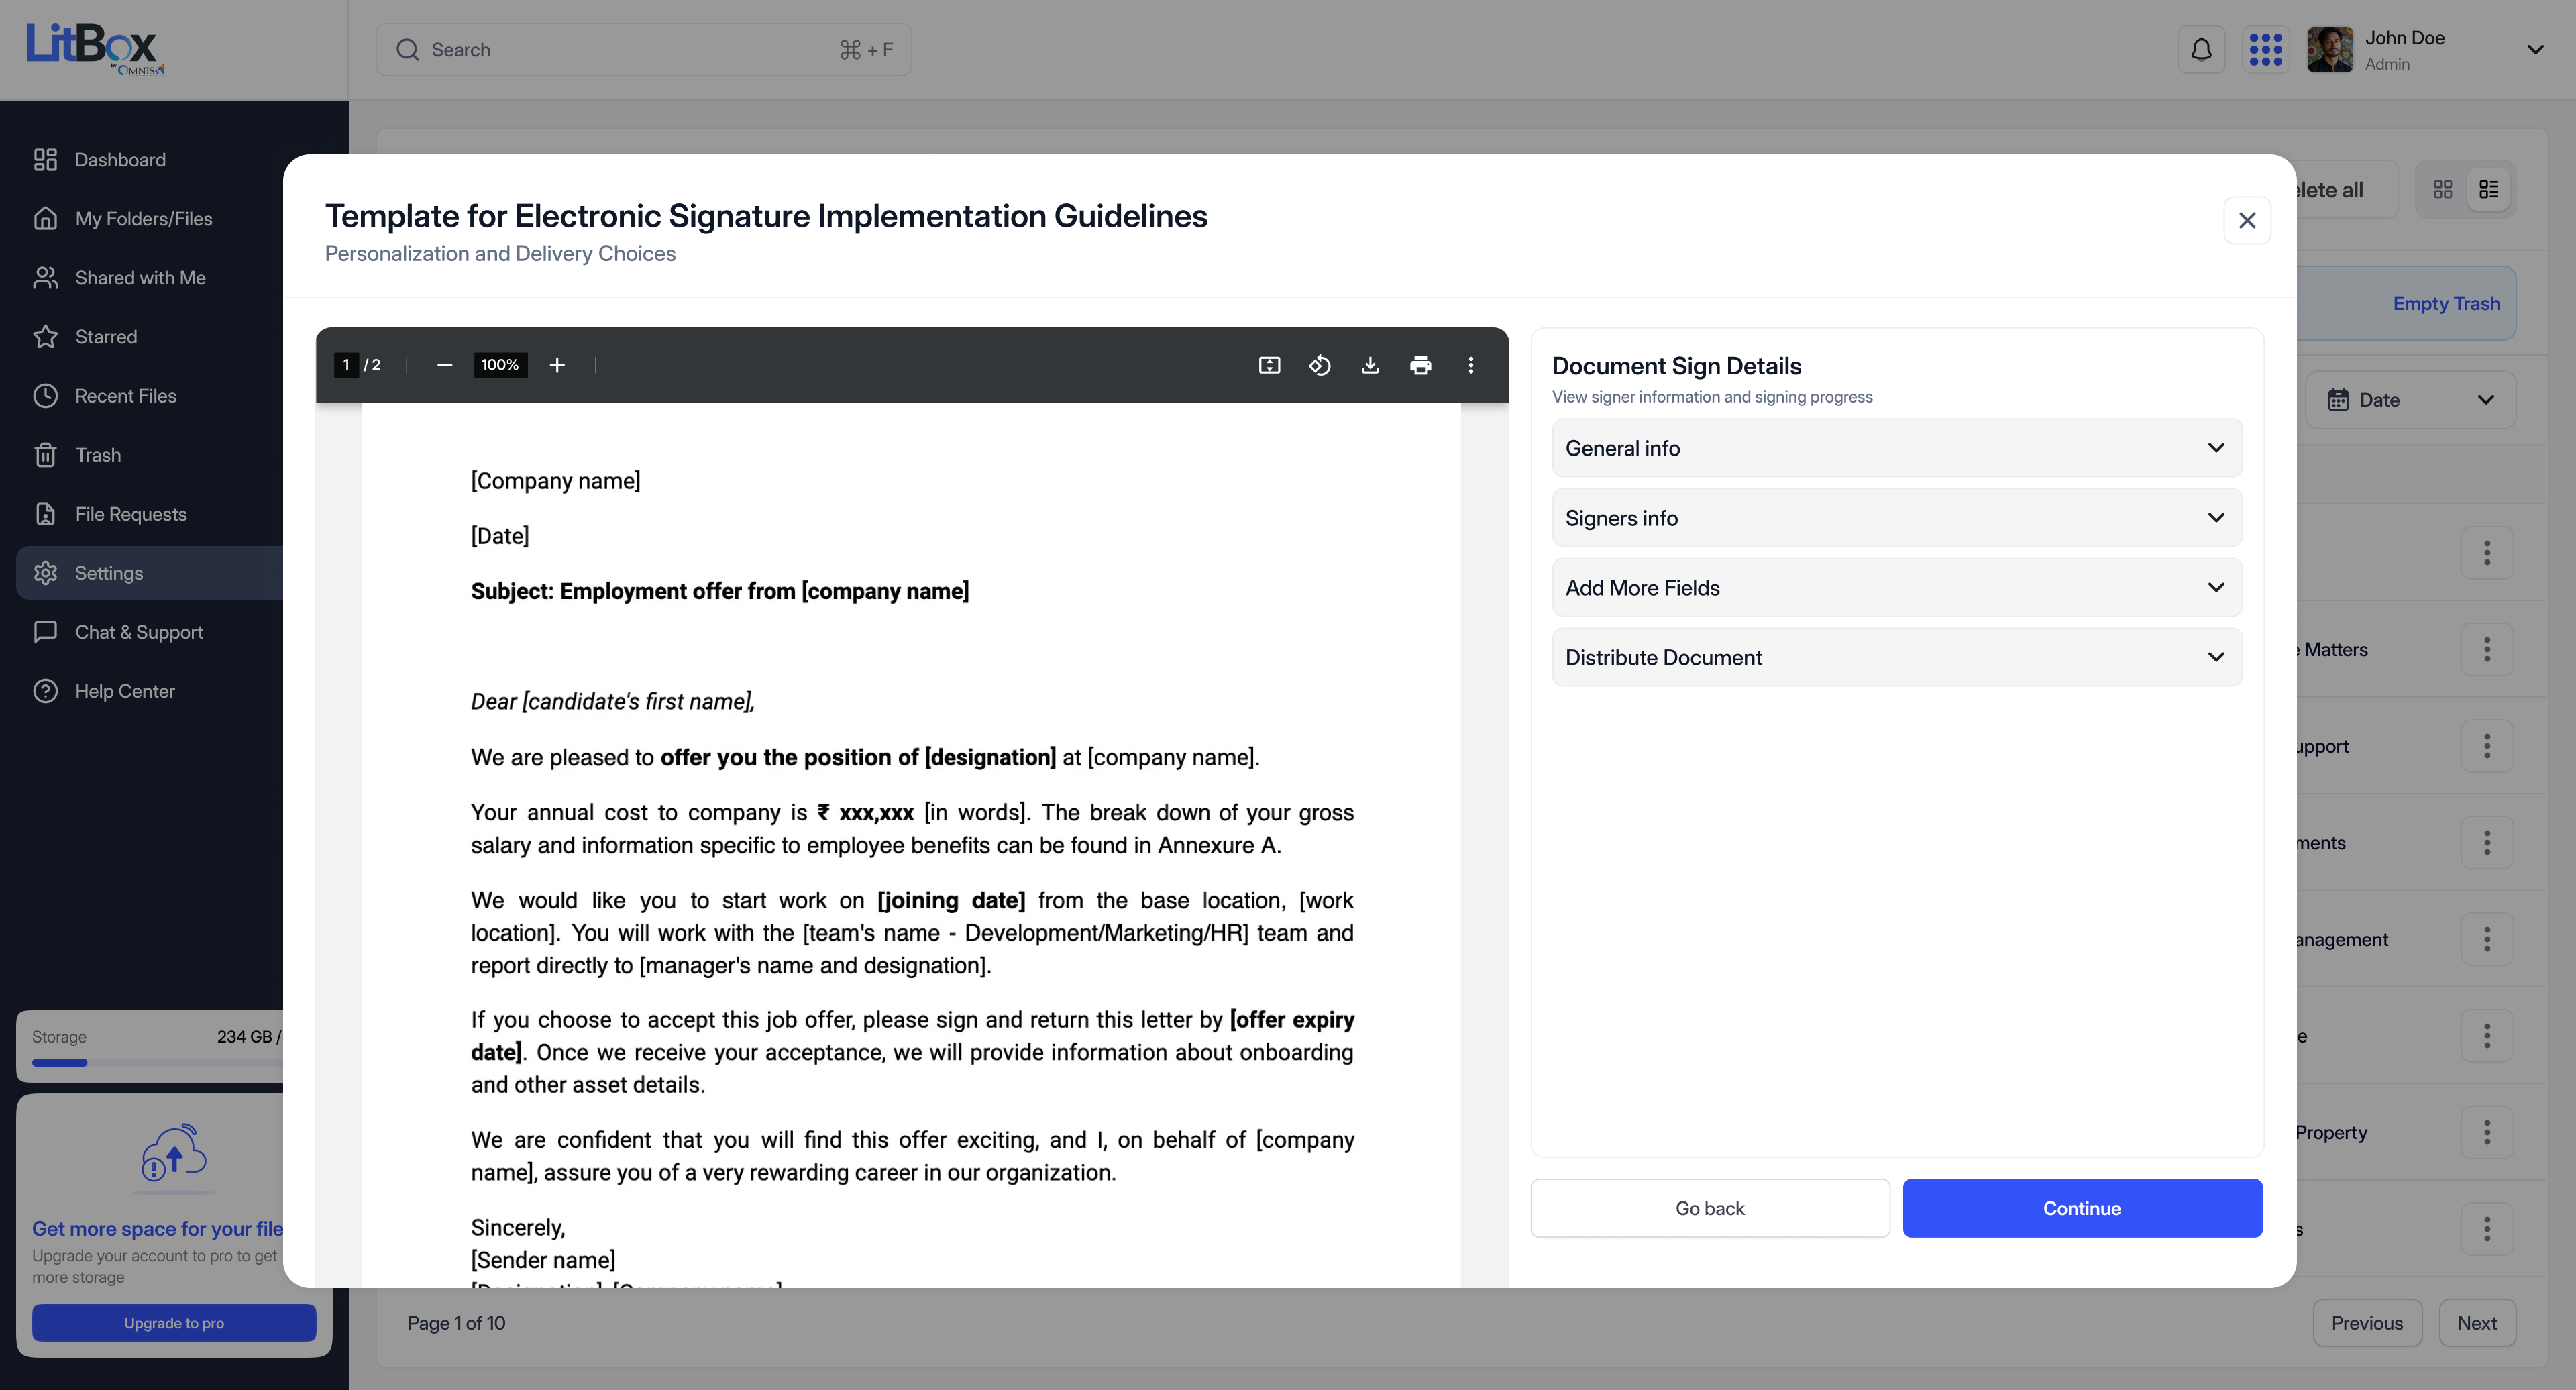The width and height of the screenshot is (2576, 1390).
Task: Zoom in the PDF viewer
Action: click(557, 365)
